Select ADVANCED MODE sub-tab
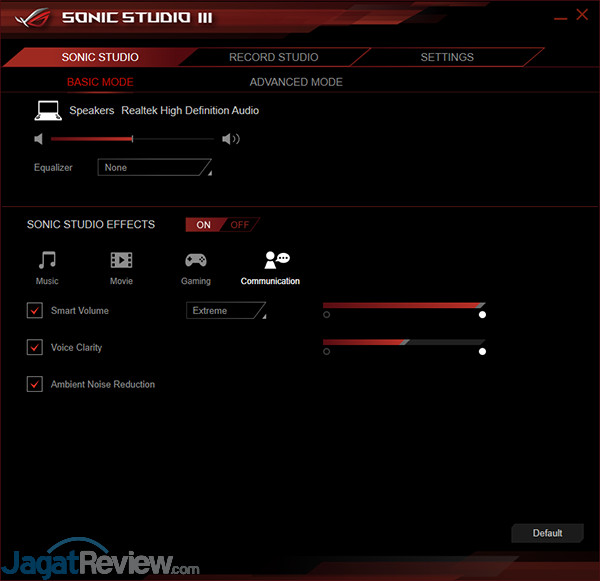Viewport: 600px width, 581px height. point(296,82)
